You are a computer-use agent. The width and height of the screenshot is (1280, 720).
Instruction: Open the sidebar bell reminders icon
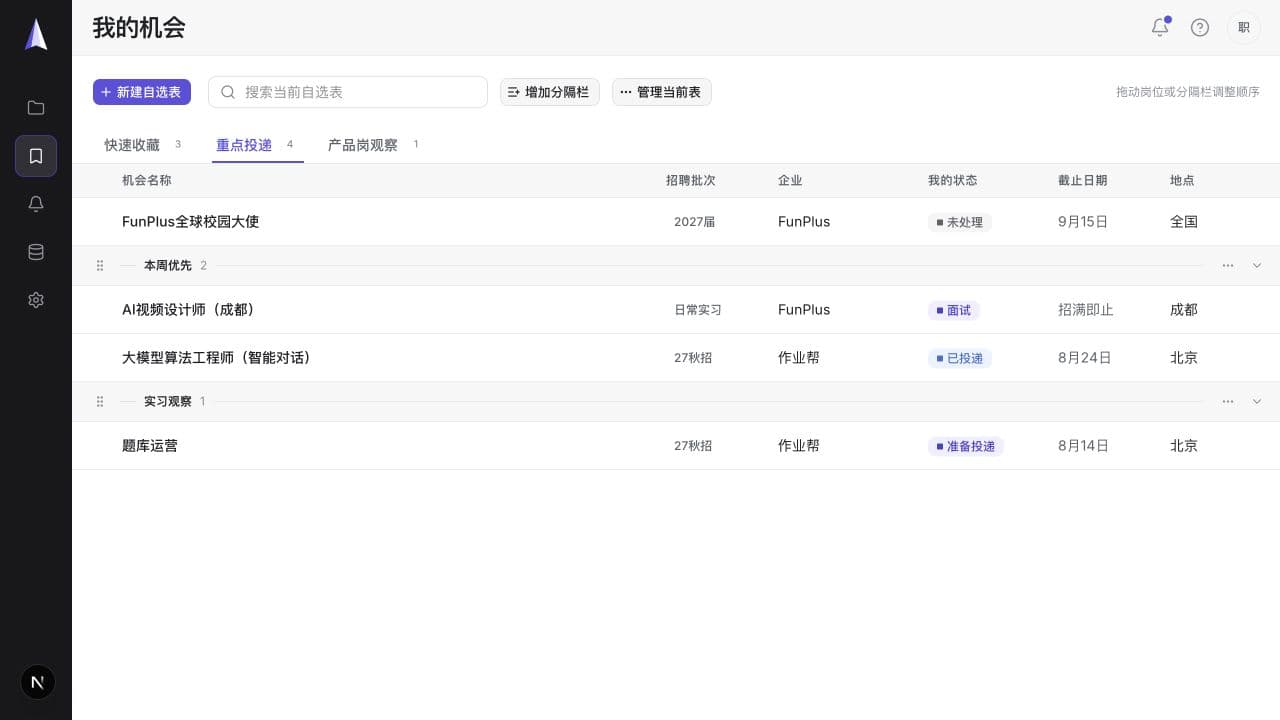pyautogui.click(x=36, y=204)
